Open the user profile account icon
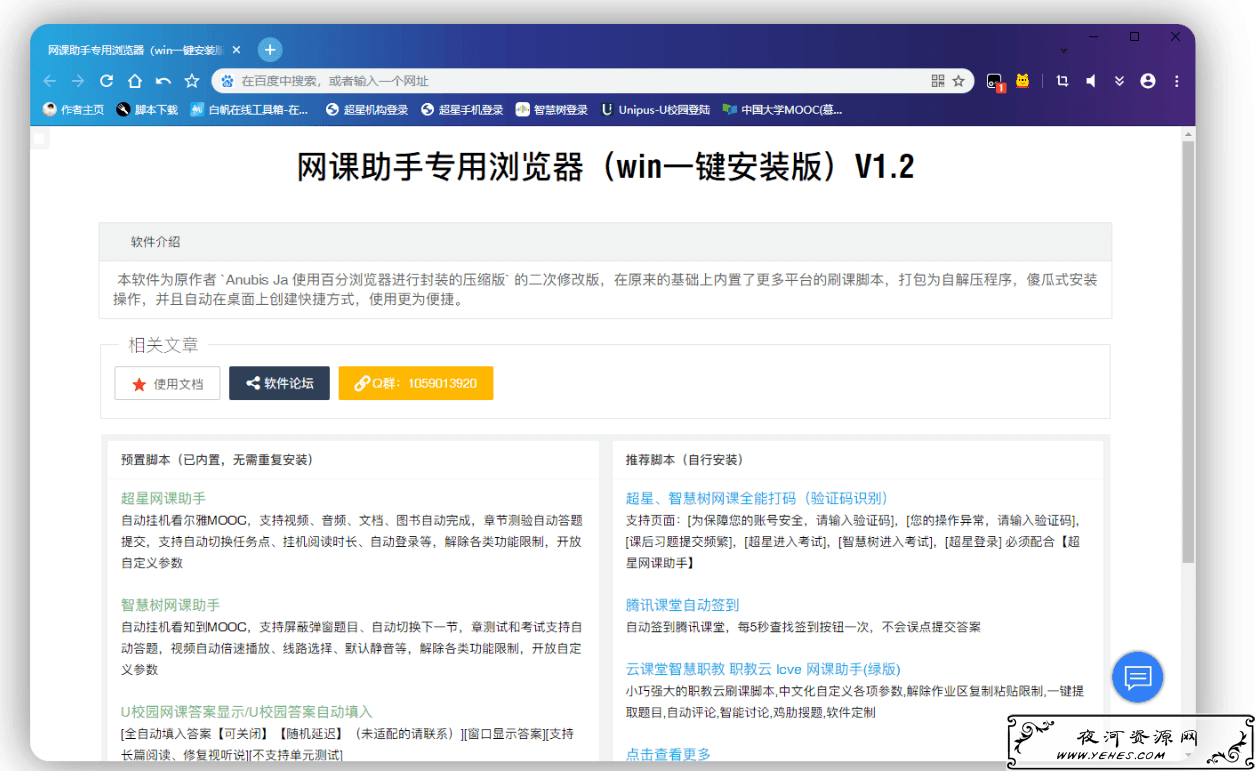 pyautogui.click(x=1147, y=81)
